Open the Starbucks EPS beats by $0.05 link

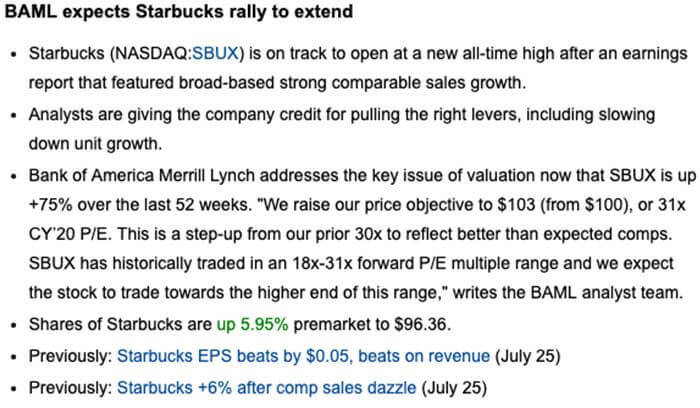pyautogui.click(x=303, y=355)
